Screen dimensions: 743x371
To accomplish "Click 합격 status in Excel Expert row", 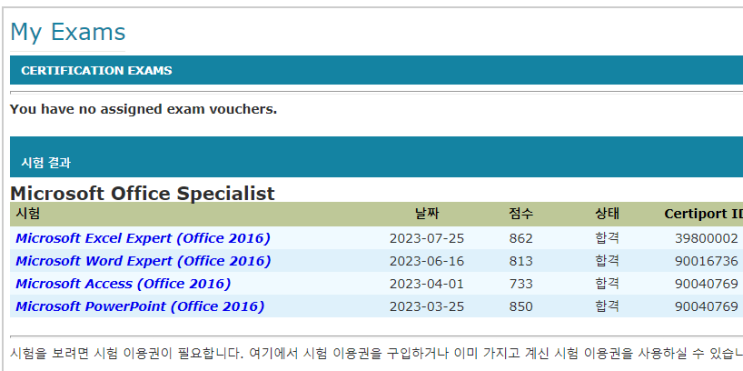I will pyautogui.click(x=607, y=238).
